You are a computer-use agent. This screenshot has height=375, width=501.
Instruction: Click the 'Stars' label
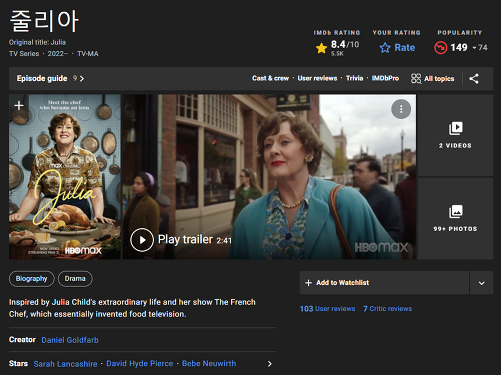click(x=18, y=363)
